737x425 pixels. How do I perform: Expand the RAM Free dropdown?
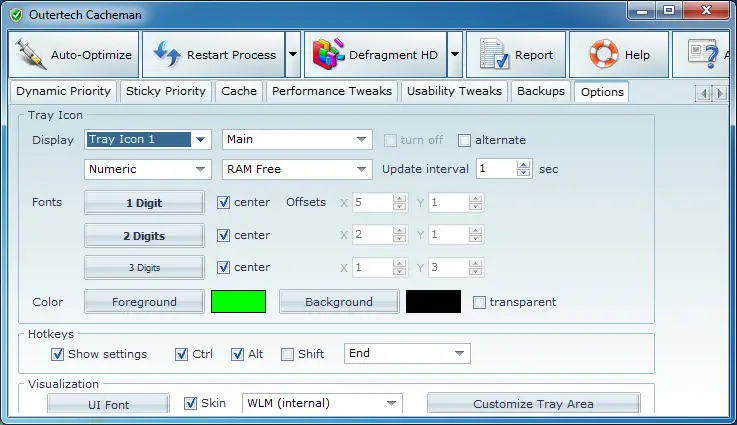click(361, 169)
